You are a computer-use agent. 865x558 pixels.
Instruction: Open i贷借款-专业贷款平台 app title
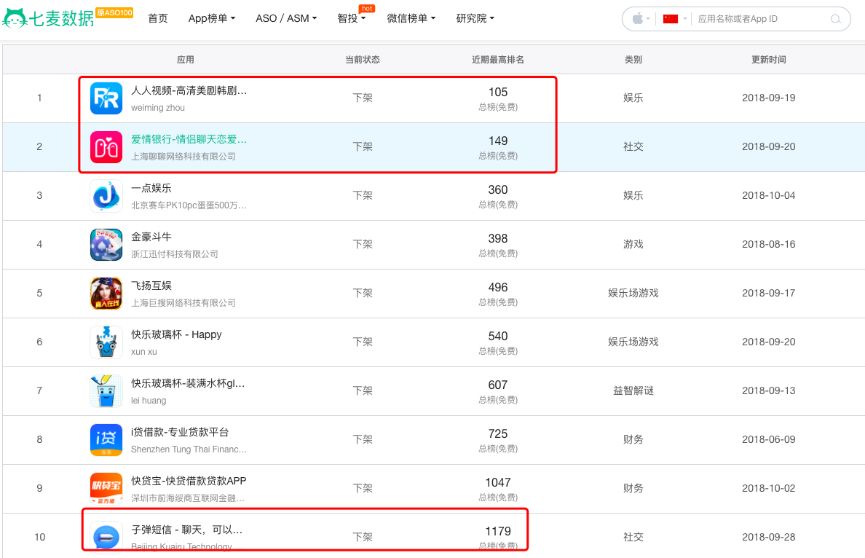[x=180, y=432]
